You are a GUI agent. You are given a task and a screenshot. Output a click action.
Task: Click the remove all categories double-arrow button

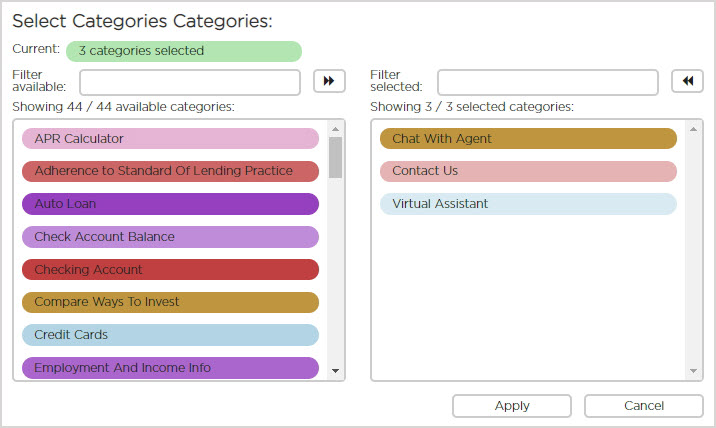[x=687, y=82]
